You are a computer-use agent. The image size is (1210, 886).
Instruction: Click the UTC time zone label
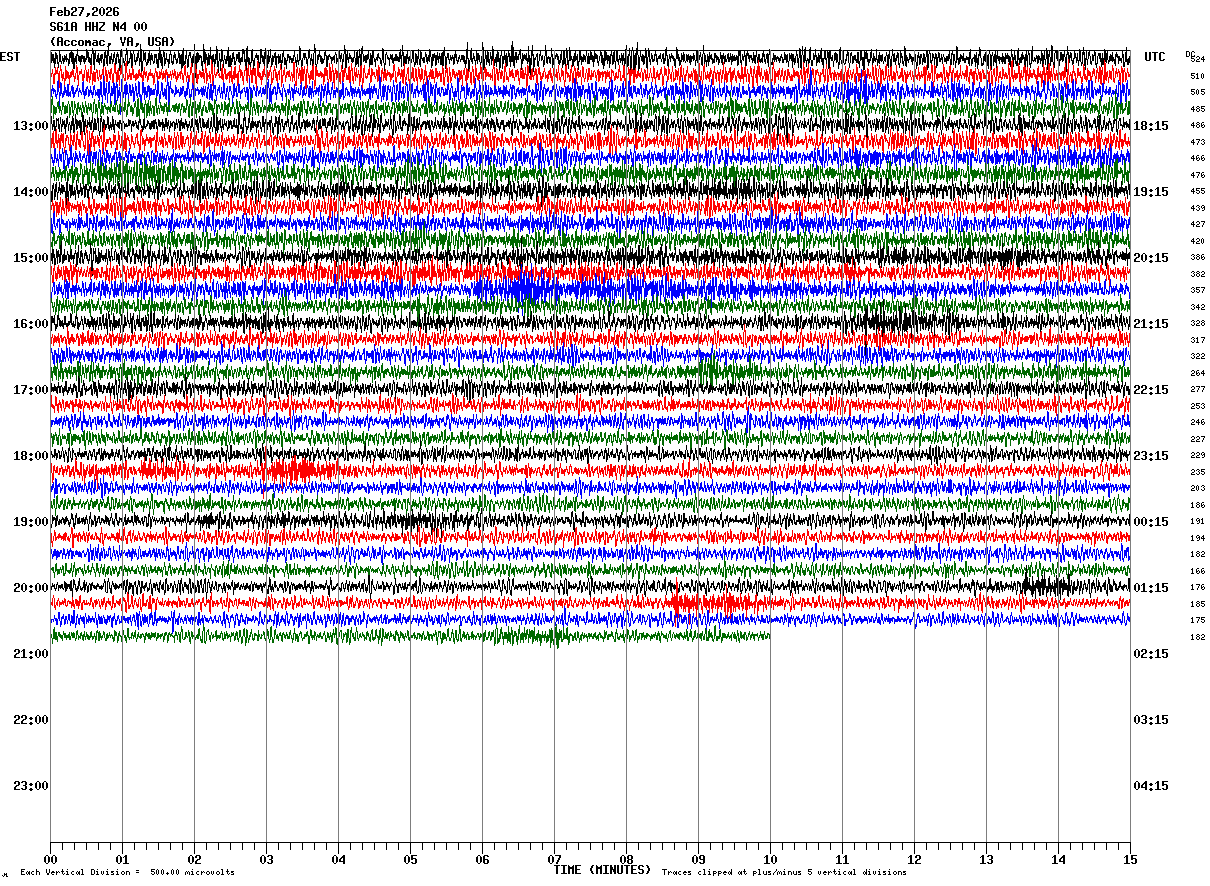pos(1155,57)
